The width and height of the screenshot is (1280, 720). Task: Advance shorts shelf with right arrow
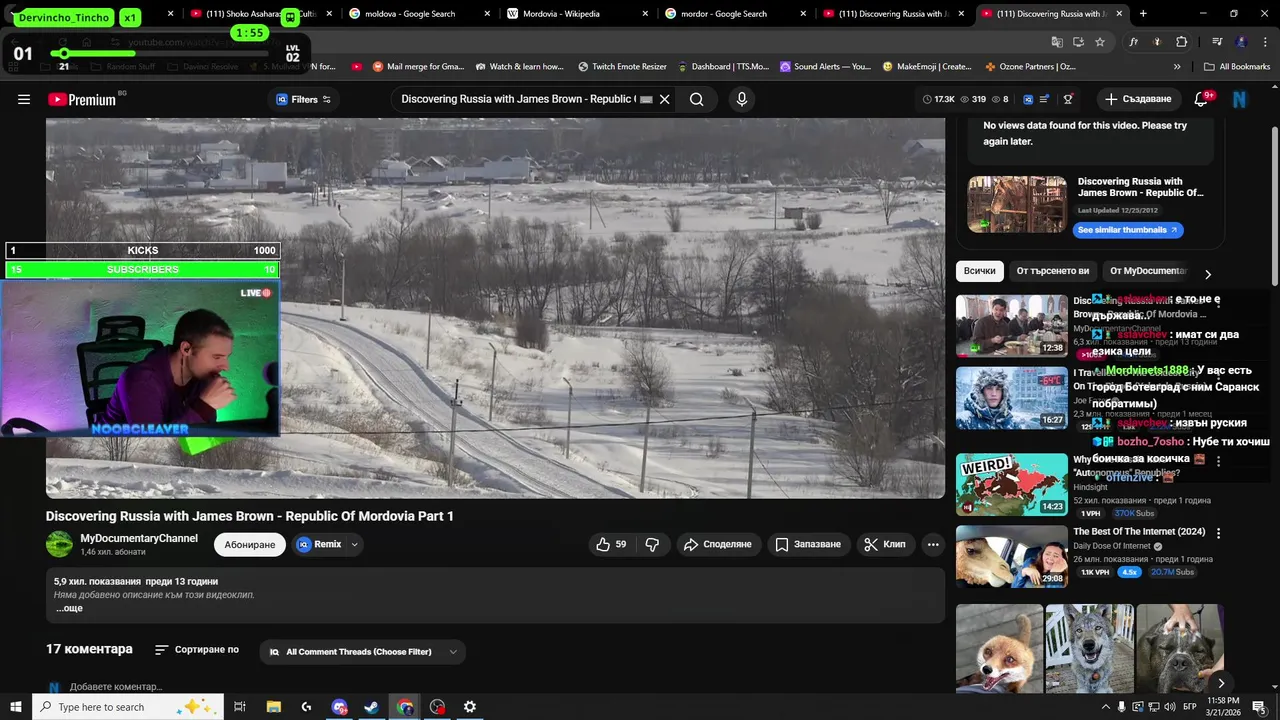point(1220,684)
